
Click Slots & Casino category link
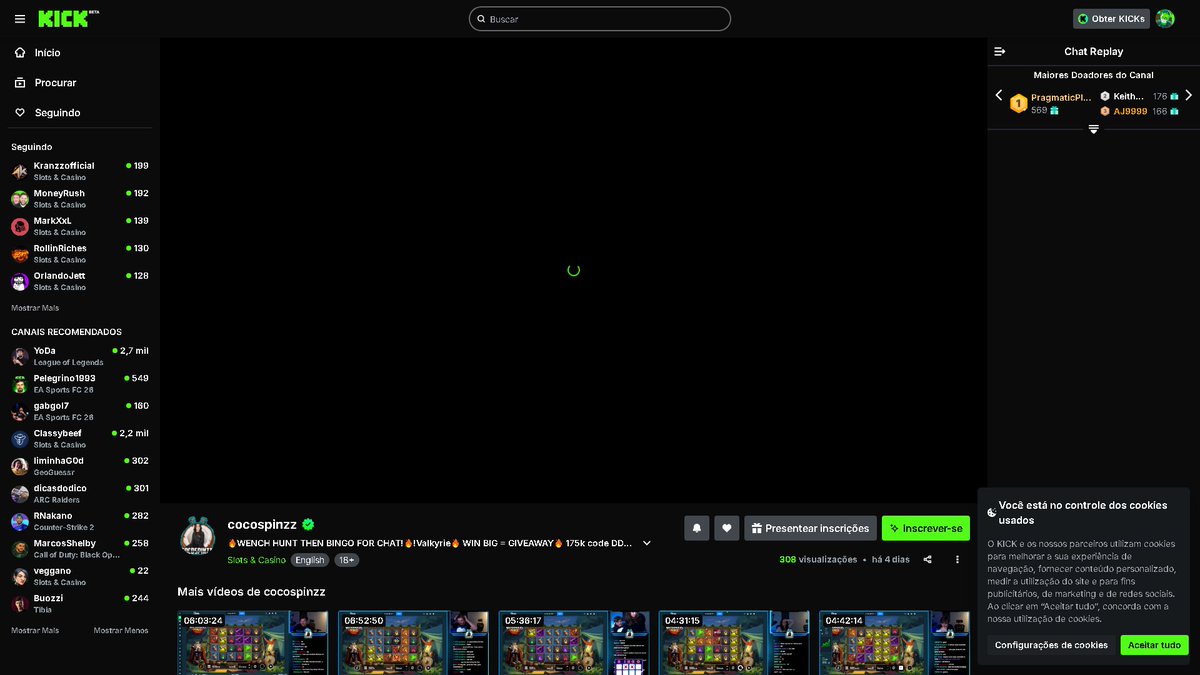(256, 560)
